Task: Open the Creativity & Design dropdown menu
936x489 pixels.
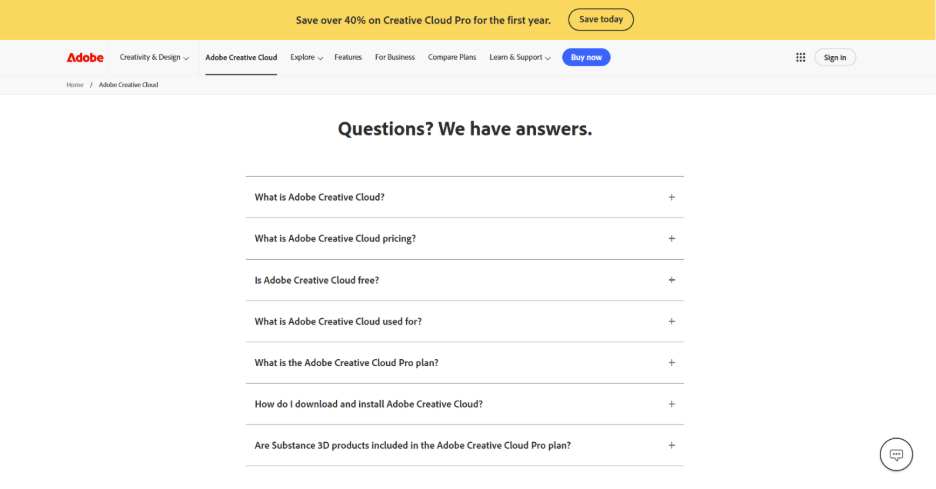Action: pos(154,57)
